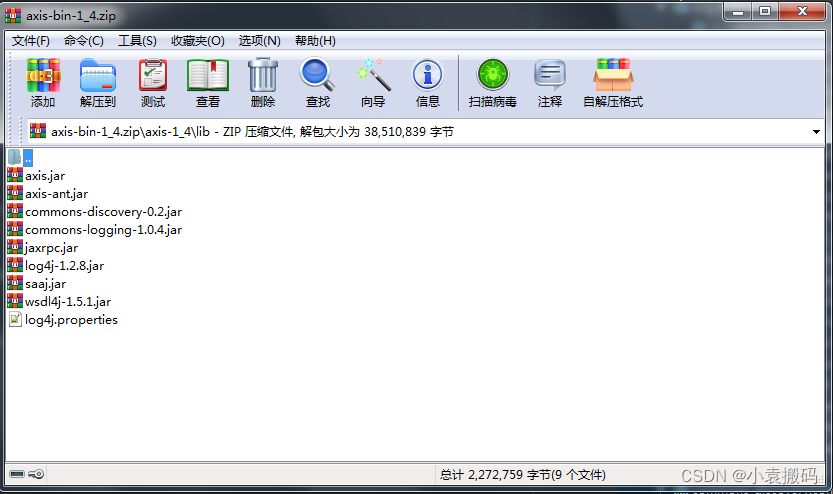The height and width of the screenshot is (494, 833).
Task: Click the status bar total size text
Action: (523, 474)
